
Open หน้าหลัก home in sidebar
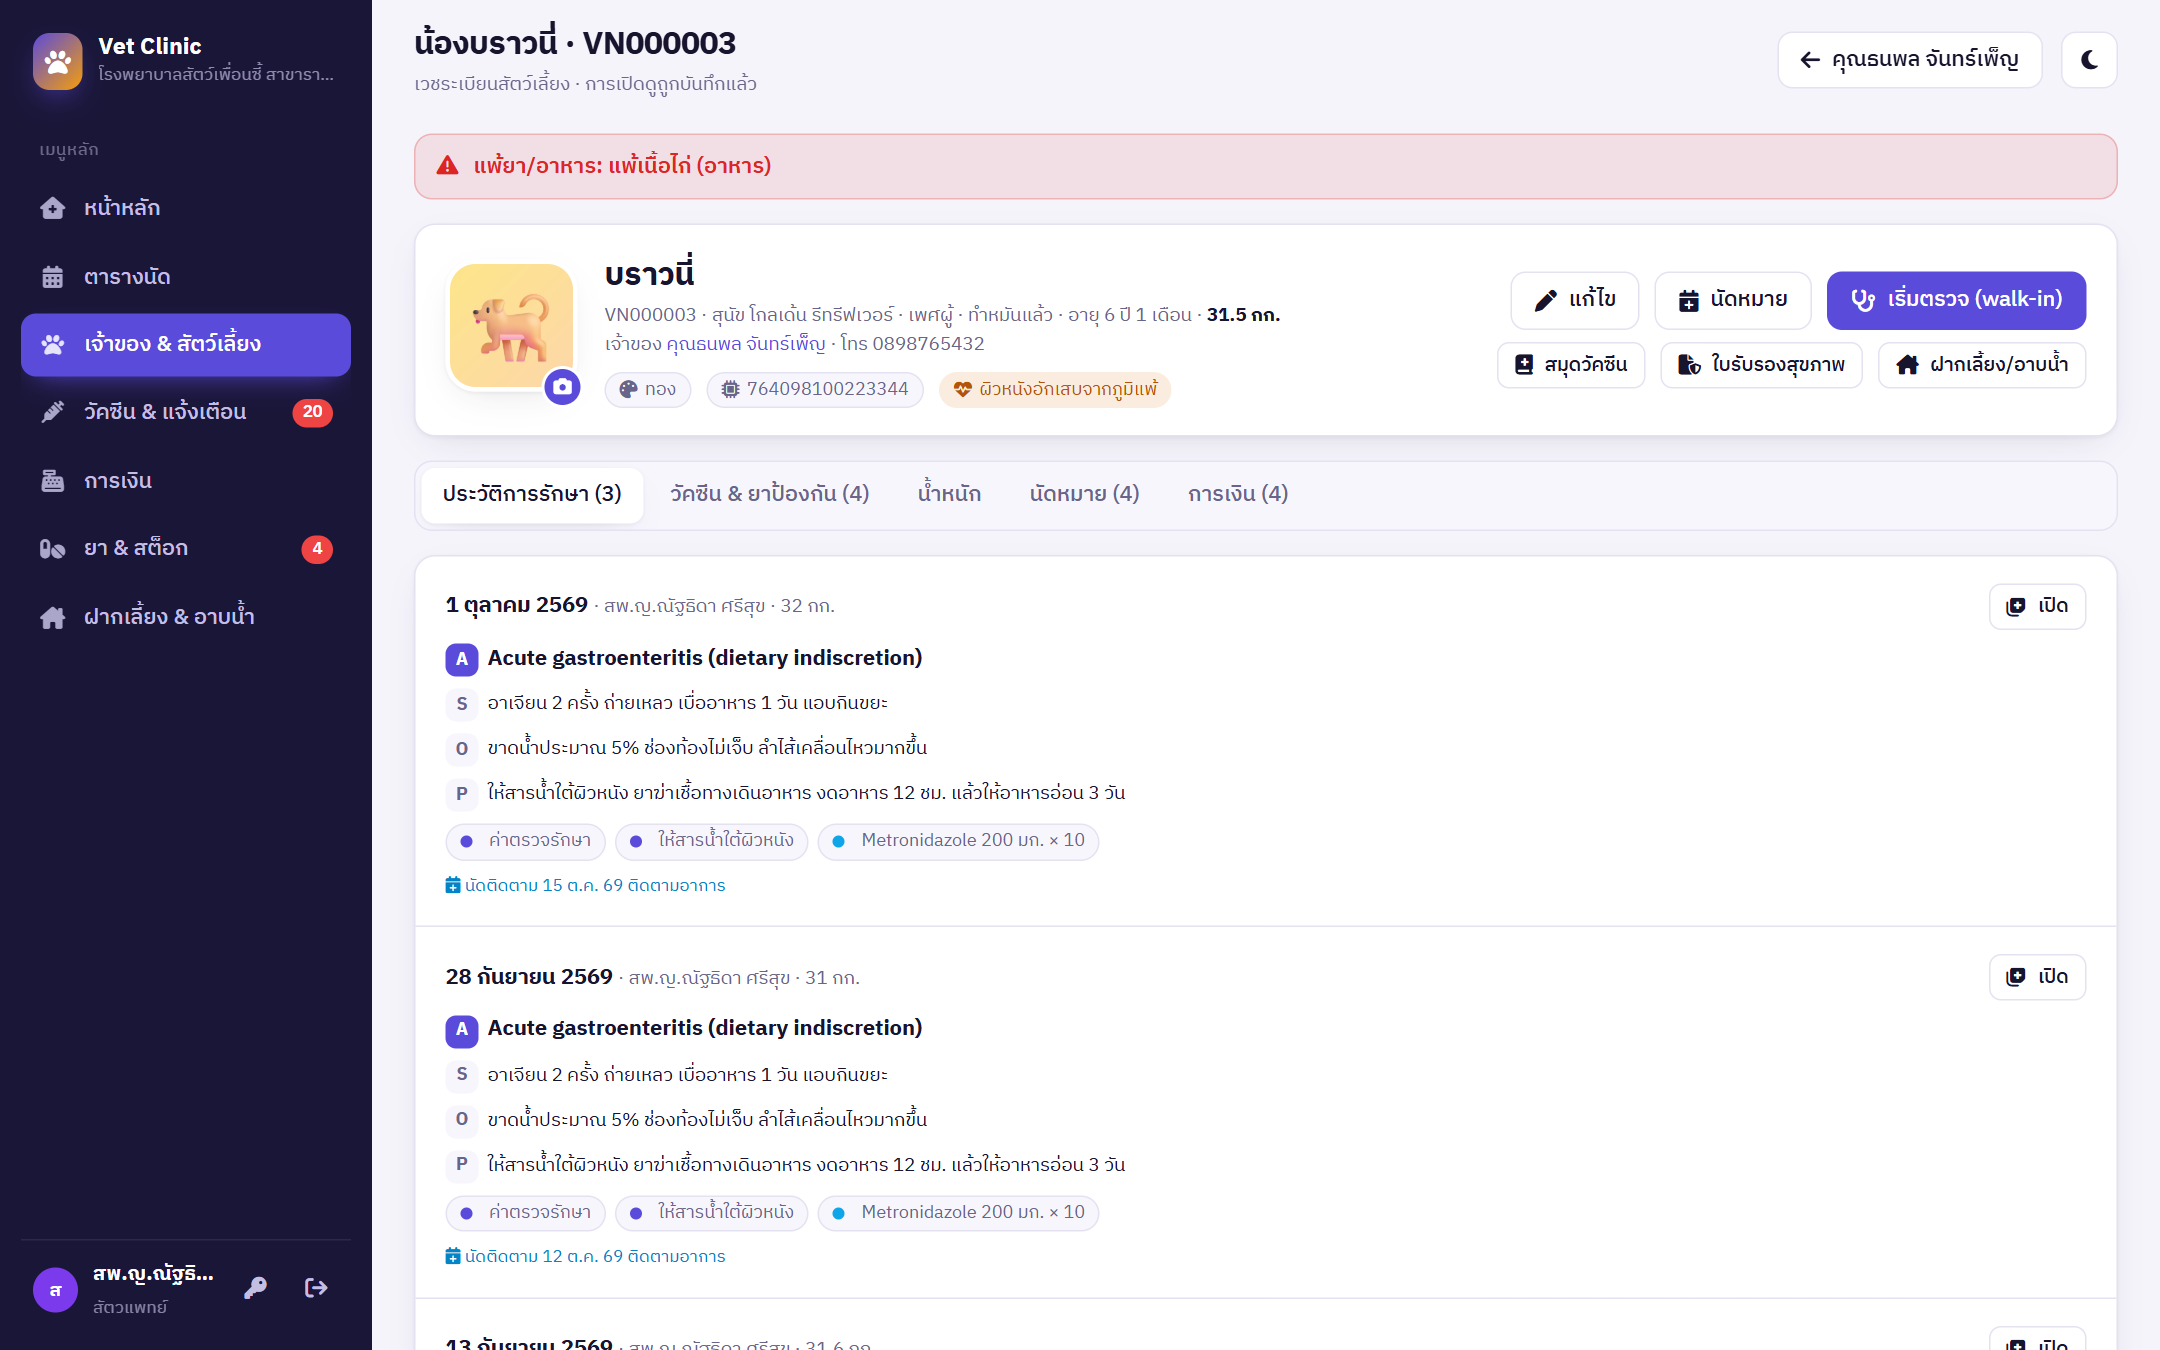[x=186, y=208]
